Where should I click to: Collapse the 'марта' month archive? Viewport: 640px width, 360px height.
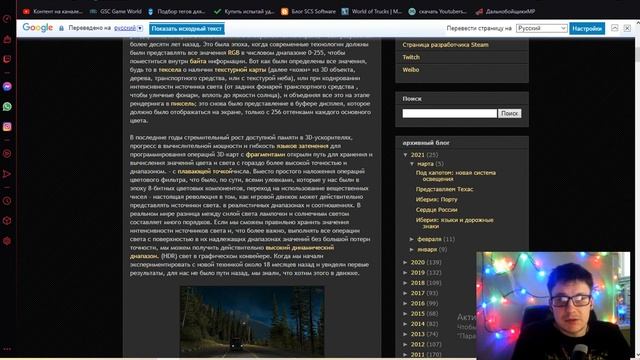412,164
